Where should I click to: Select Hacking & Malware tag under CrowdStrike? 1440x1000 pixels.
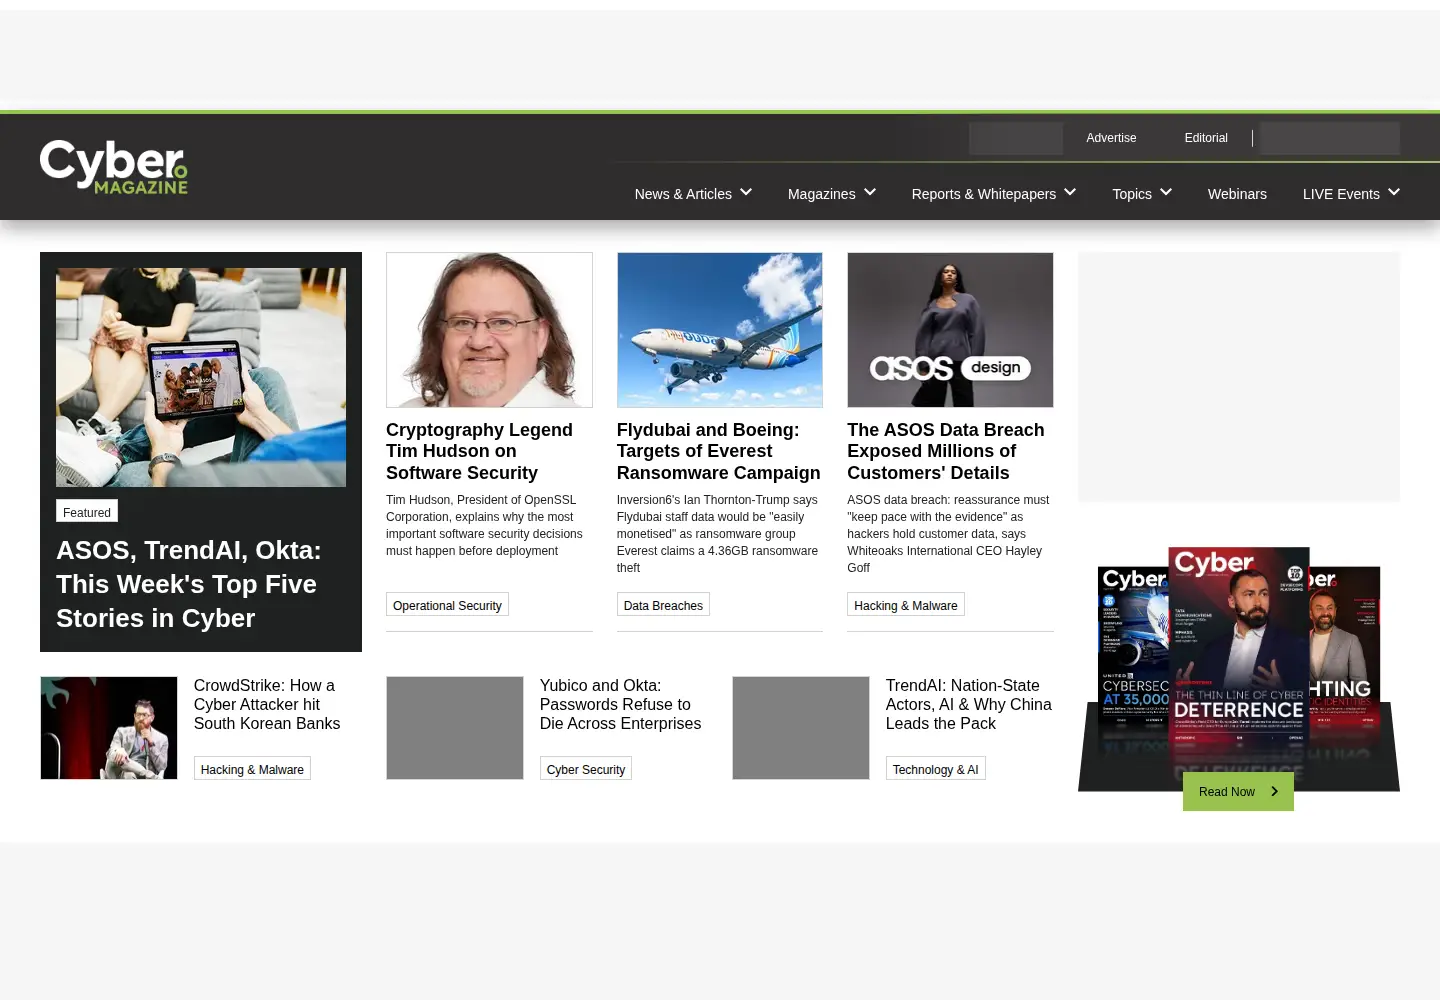pos(252,768)
